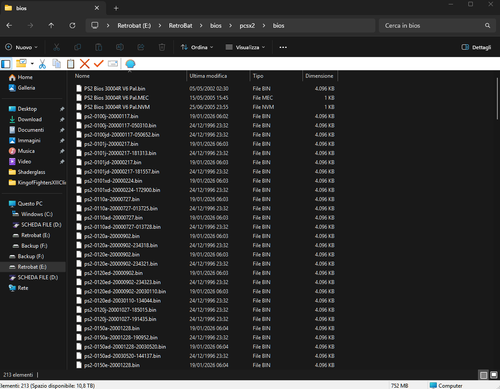This screenshot has width=500, height=389.
Task: Open the Nuovo dropdown menu
Action: (x=21, y=47)
